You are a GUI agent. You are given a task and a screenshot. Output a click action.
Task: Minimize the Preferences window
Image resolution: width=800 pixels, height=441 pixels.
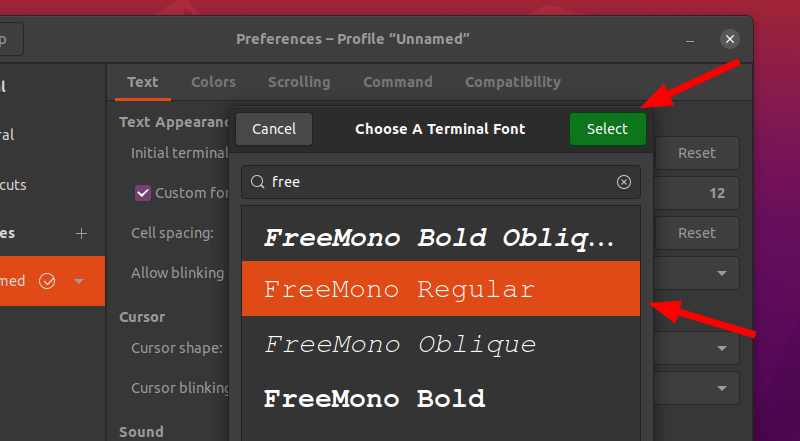click(x=691, y=39)
